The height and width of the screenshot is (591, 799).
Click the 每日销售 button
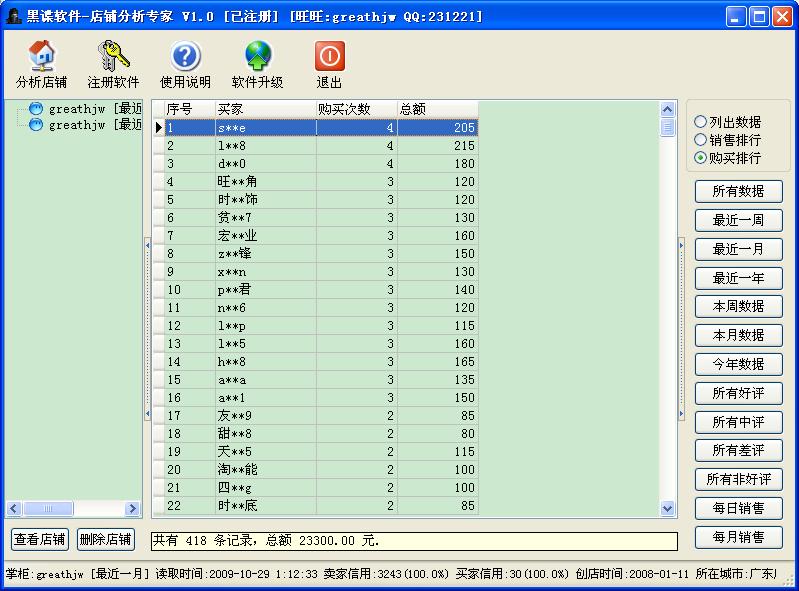(x=738, y=508)
